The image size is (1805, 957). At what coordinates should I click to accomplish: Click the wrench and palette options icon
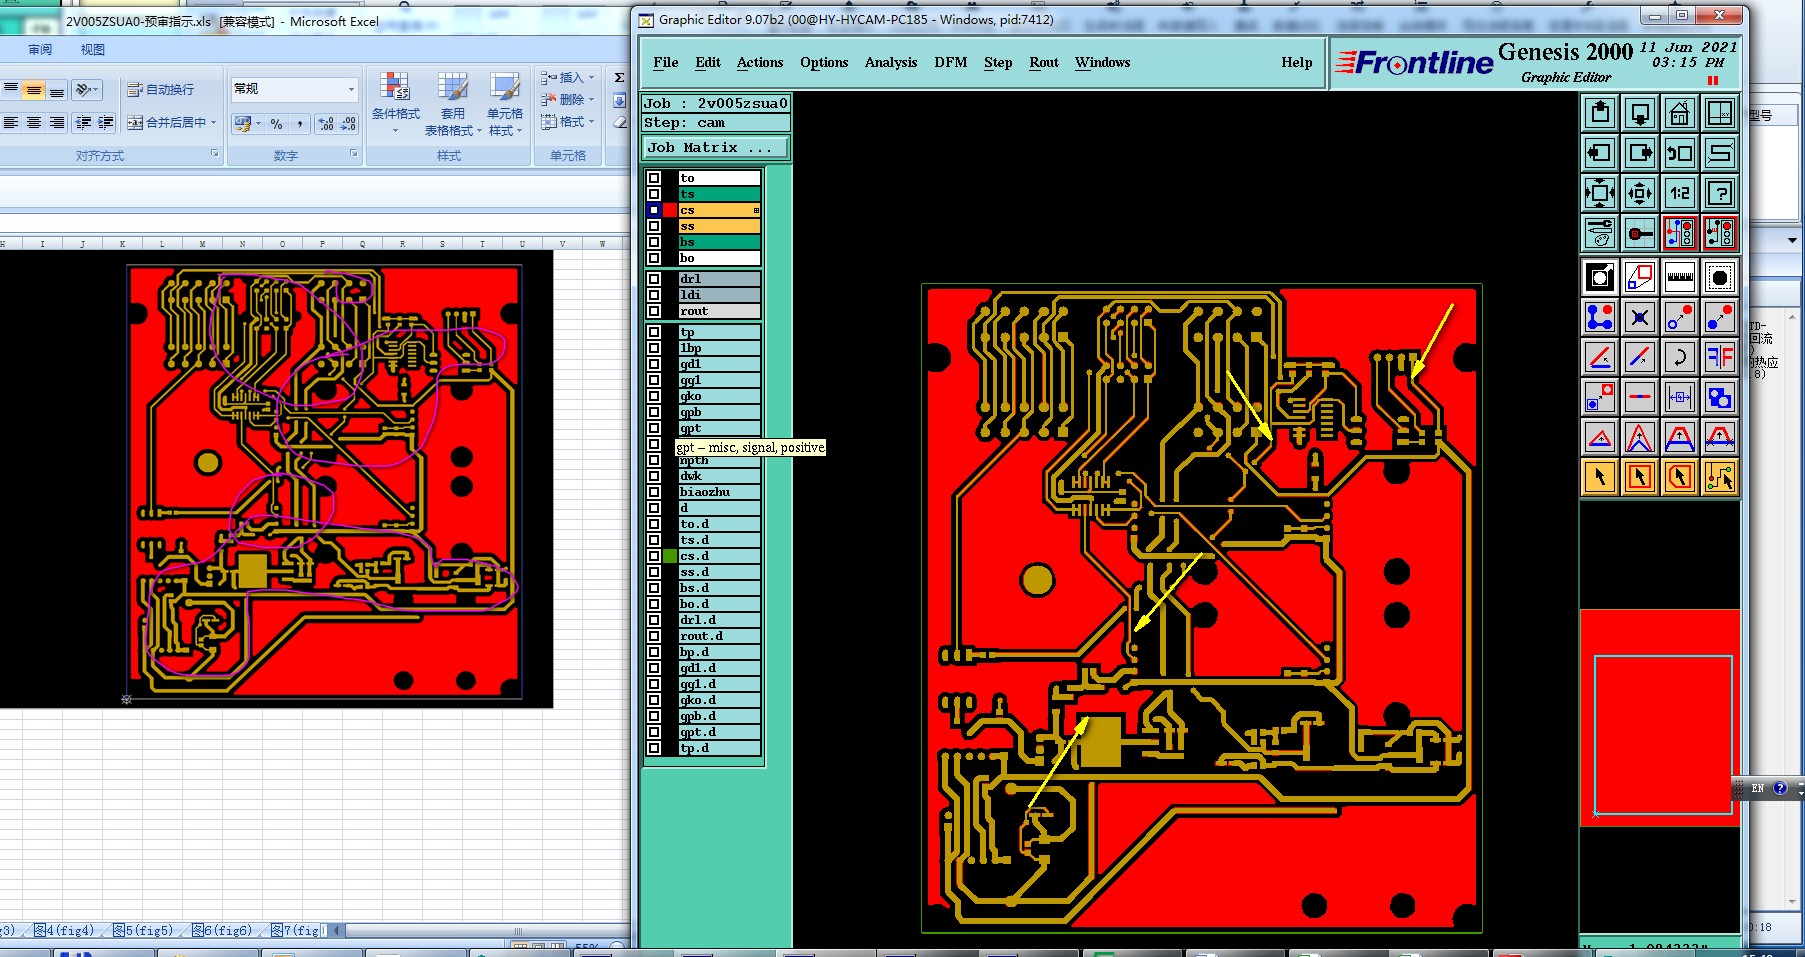[1600, 233]
